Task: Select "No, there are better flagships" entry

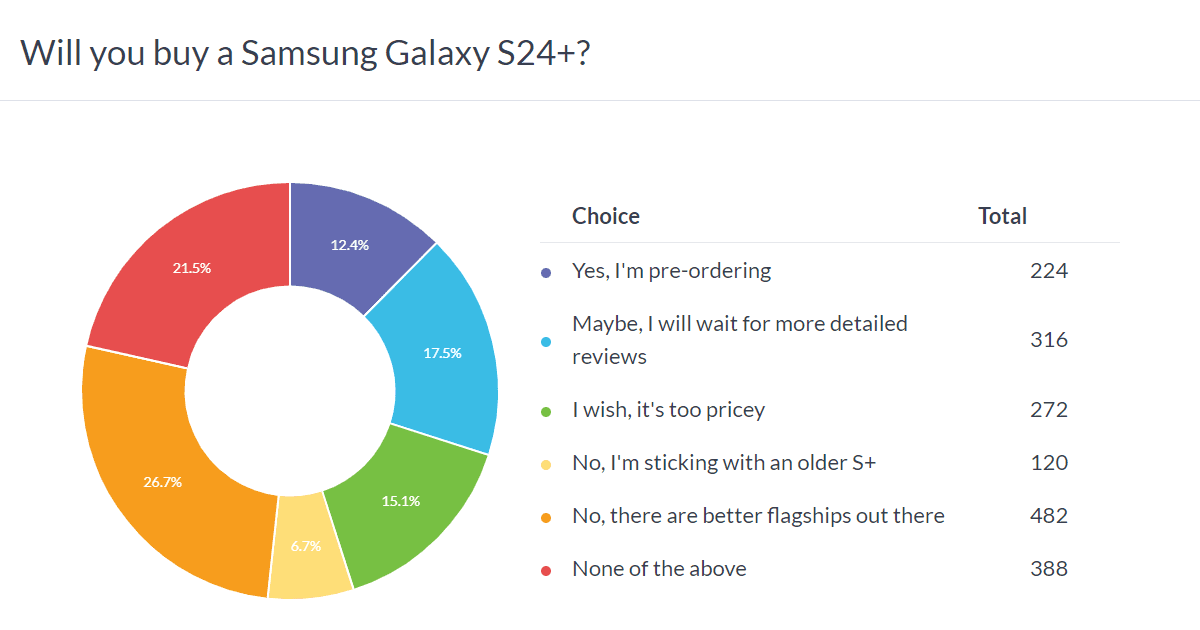Action: click(x=758, y=516)
